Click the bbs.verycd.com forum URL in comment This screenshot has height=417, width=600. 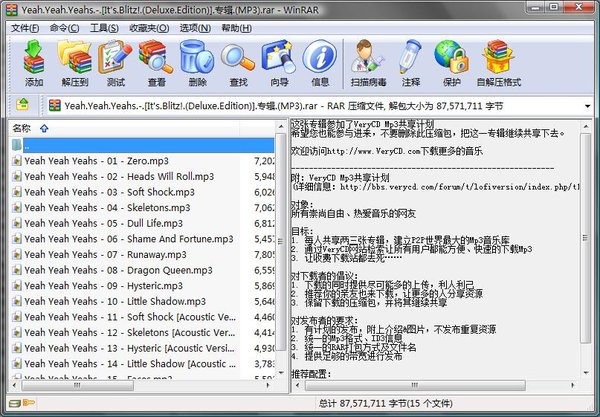[460, 187]
